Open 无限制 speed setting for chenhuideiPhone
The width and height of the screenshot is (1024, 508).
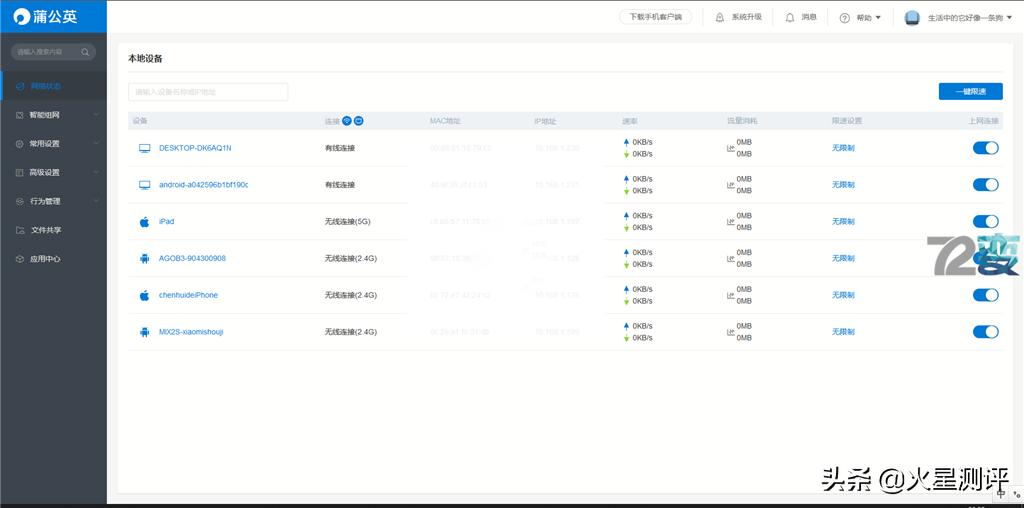pyautogui.click(x=843, y=295)
